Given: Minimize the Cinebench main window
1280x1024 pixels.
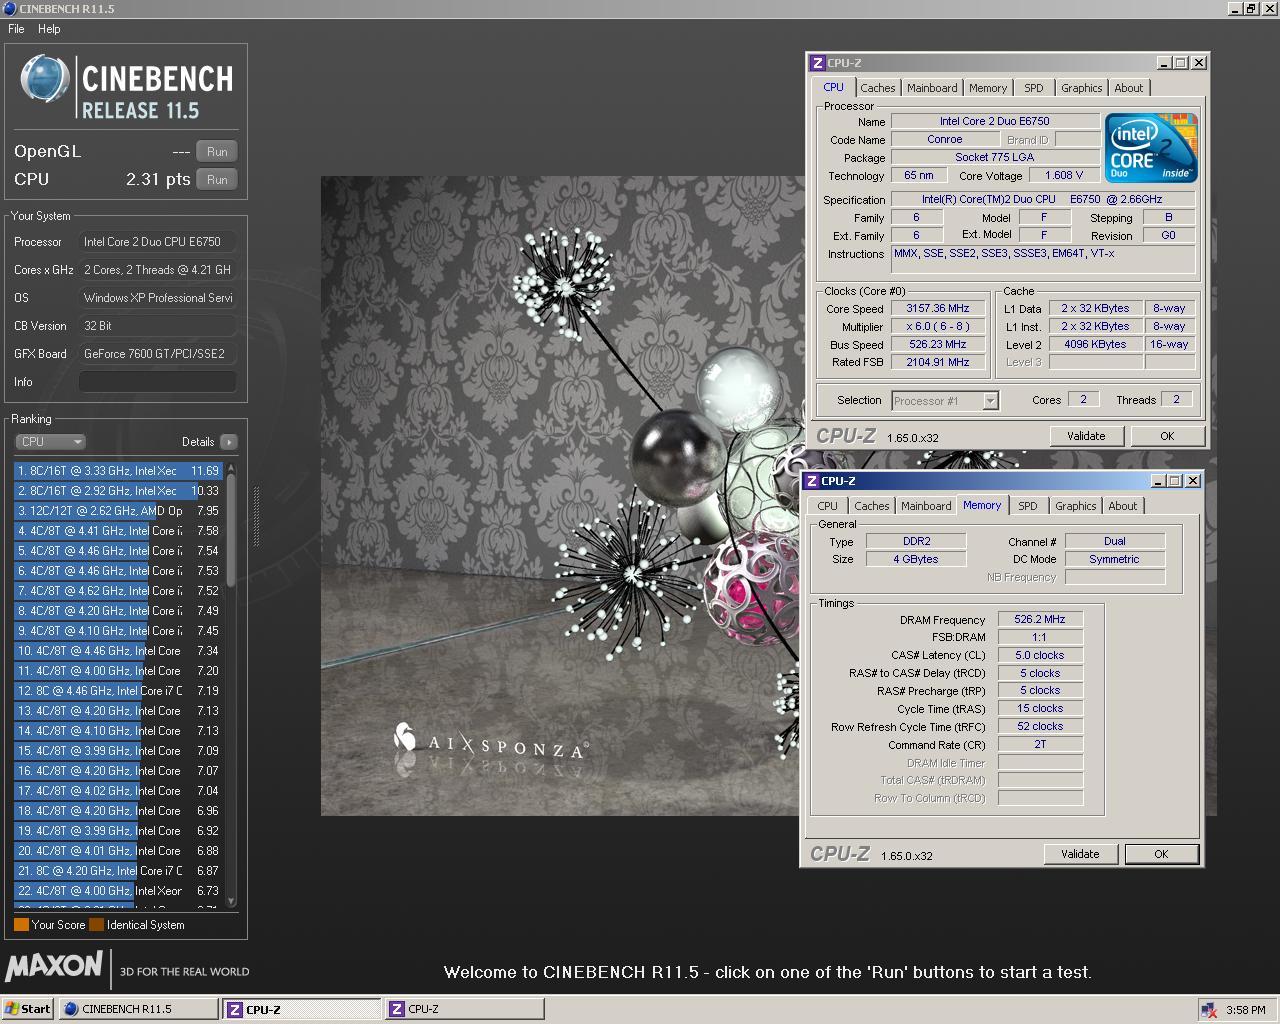Looking at the screenshot, I should 1234,8.
